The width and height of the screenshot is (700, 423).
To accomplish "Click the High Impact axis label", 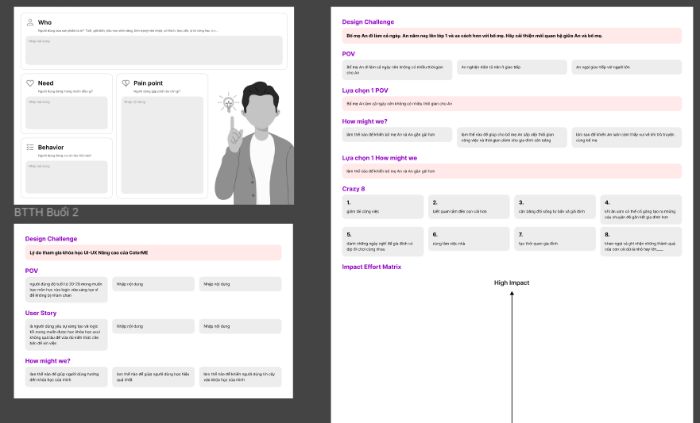I will click(x=512, y=283).
